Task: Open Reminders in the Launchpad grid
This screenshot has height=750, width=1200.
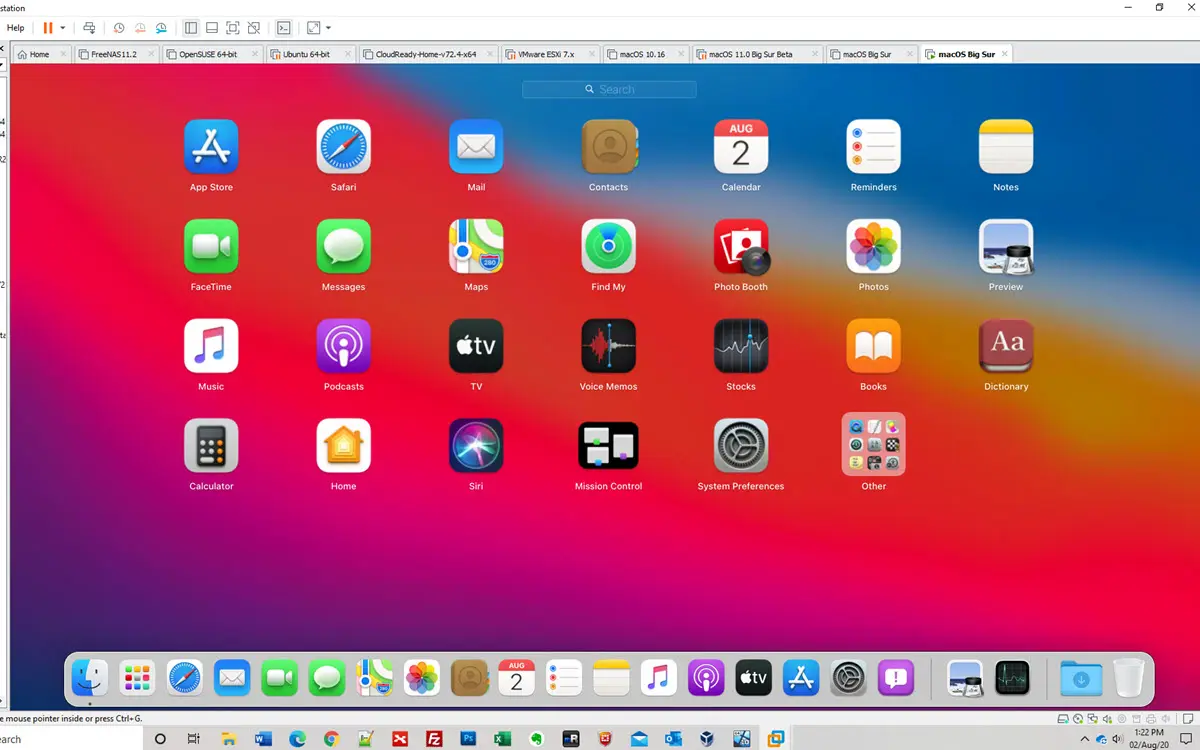Action: point(873,147)
